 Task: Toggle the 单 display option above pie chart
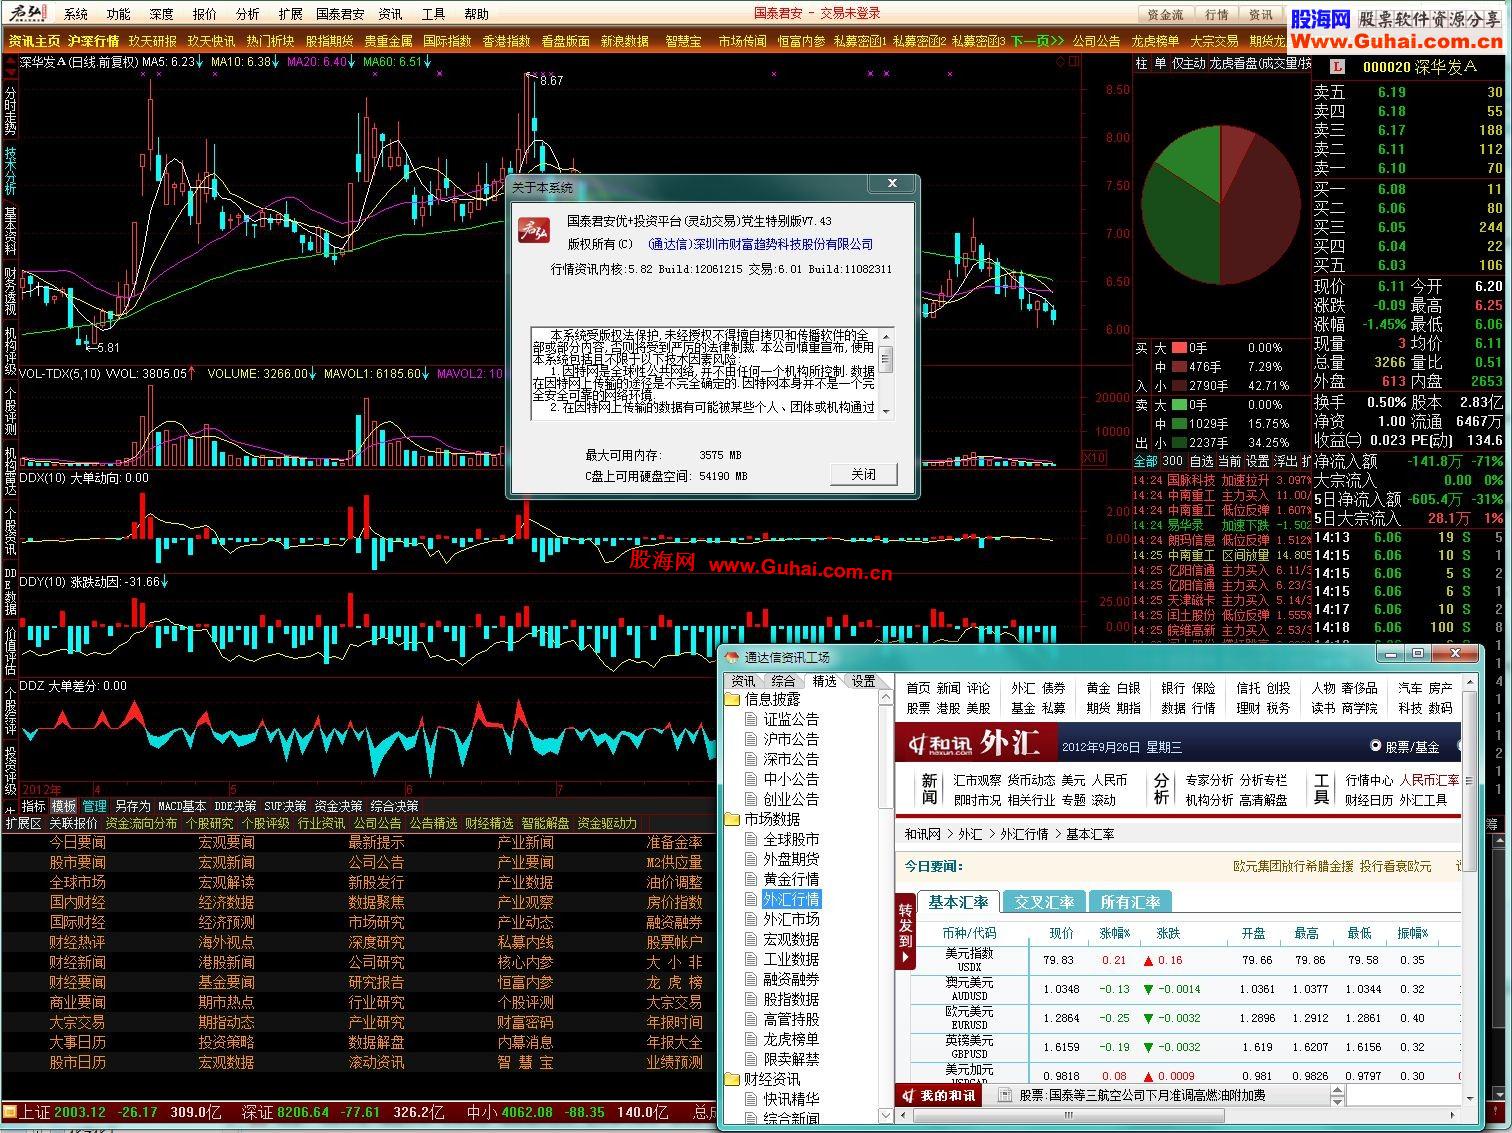[x=1160, y=63]
